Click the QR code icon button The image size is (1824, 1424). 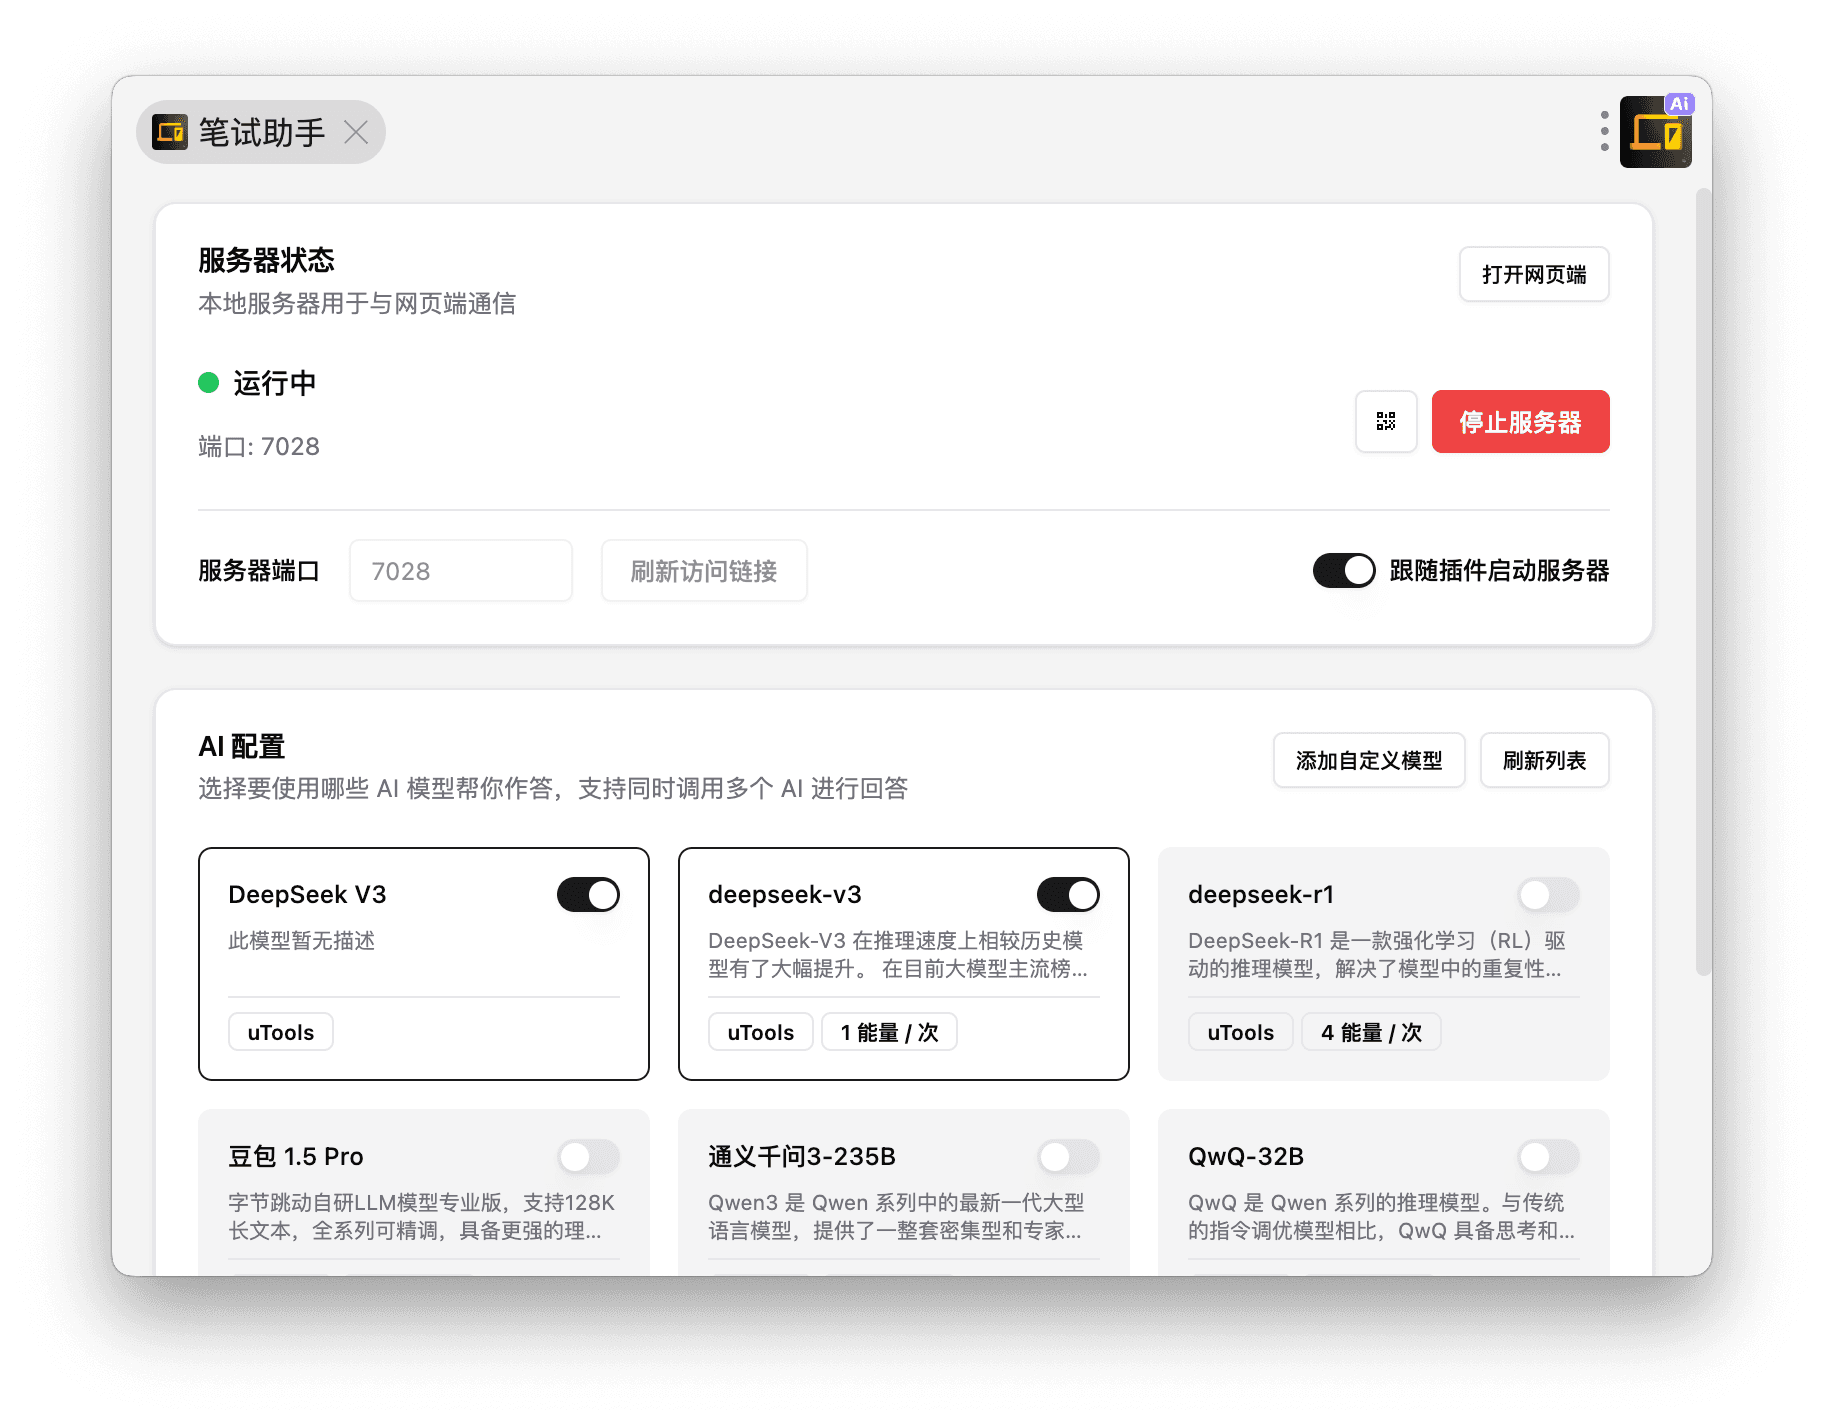[x=1385, y=421]
